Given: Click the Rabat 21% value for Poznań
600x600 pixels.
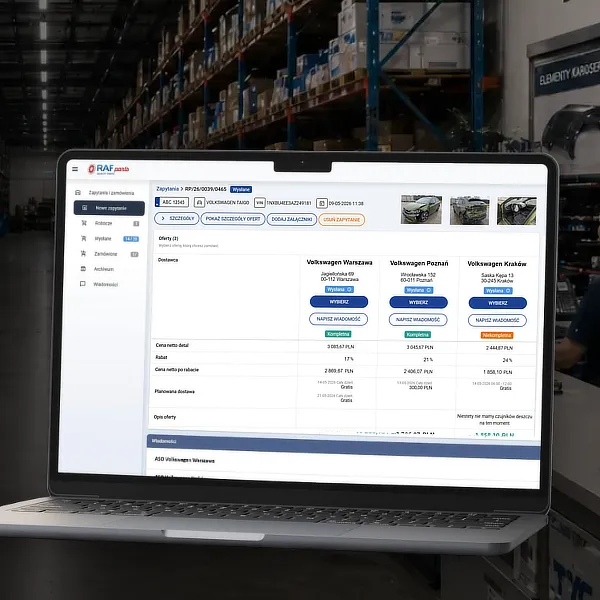Looking at the screenshot, I should (428, 360).
